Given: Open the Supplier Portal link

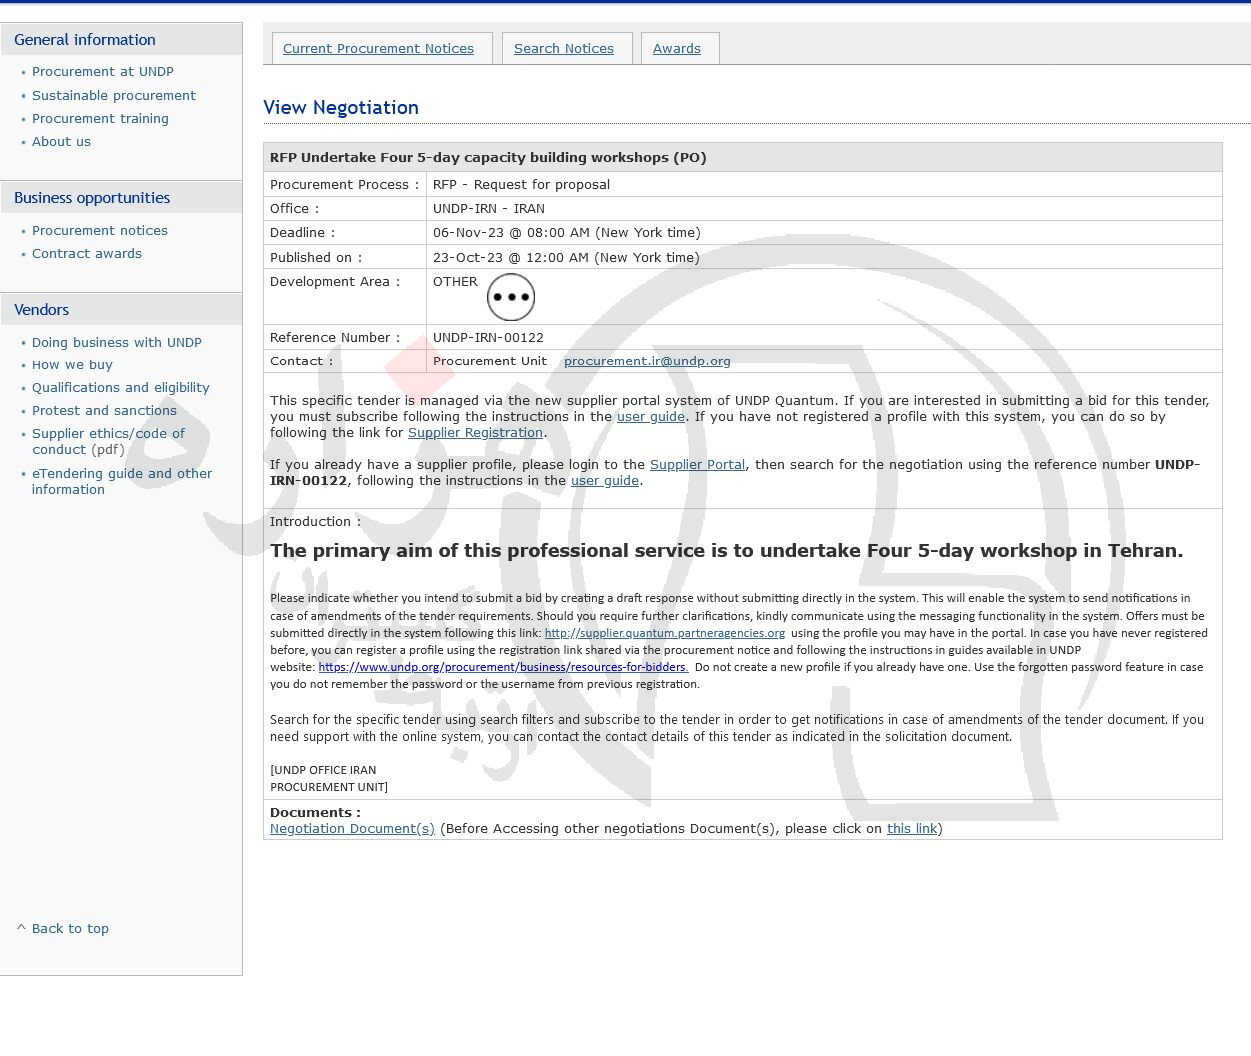Looking at the screenshot, I should [x=697, y=465].
